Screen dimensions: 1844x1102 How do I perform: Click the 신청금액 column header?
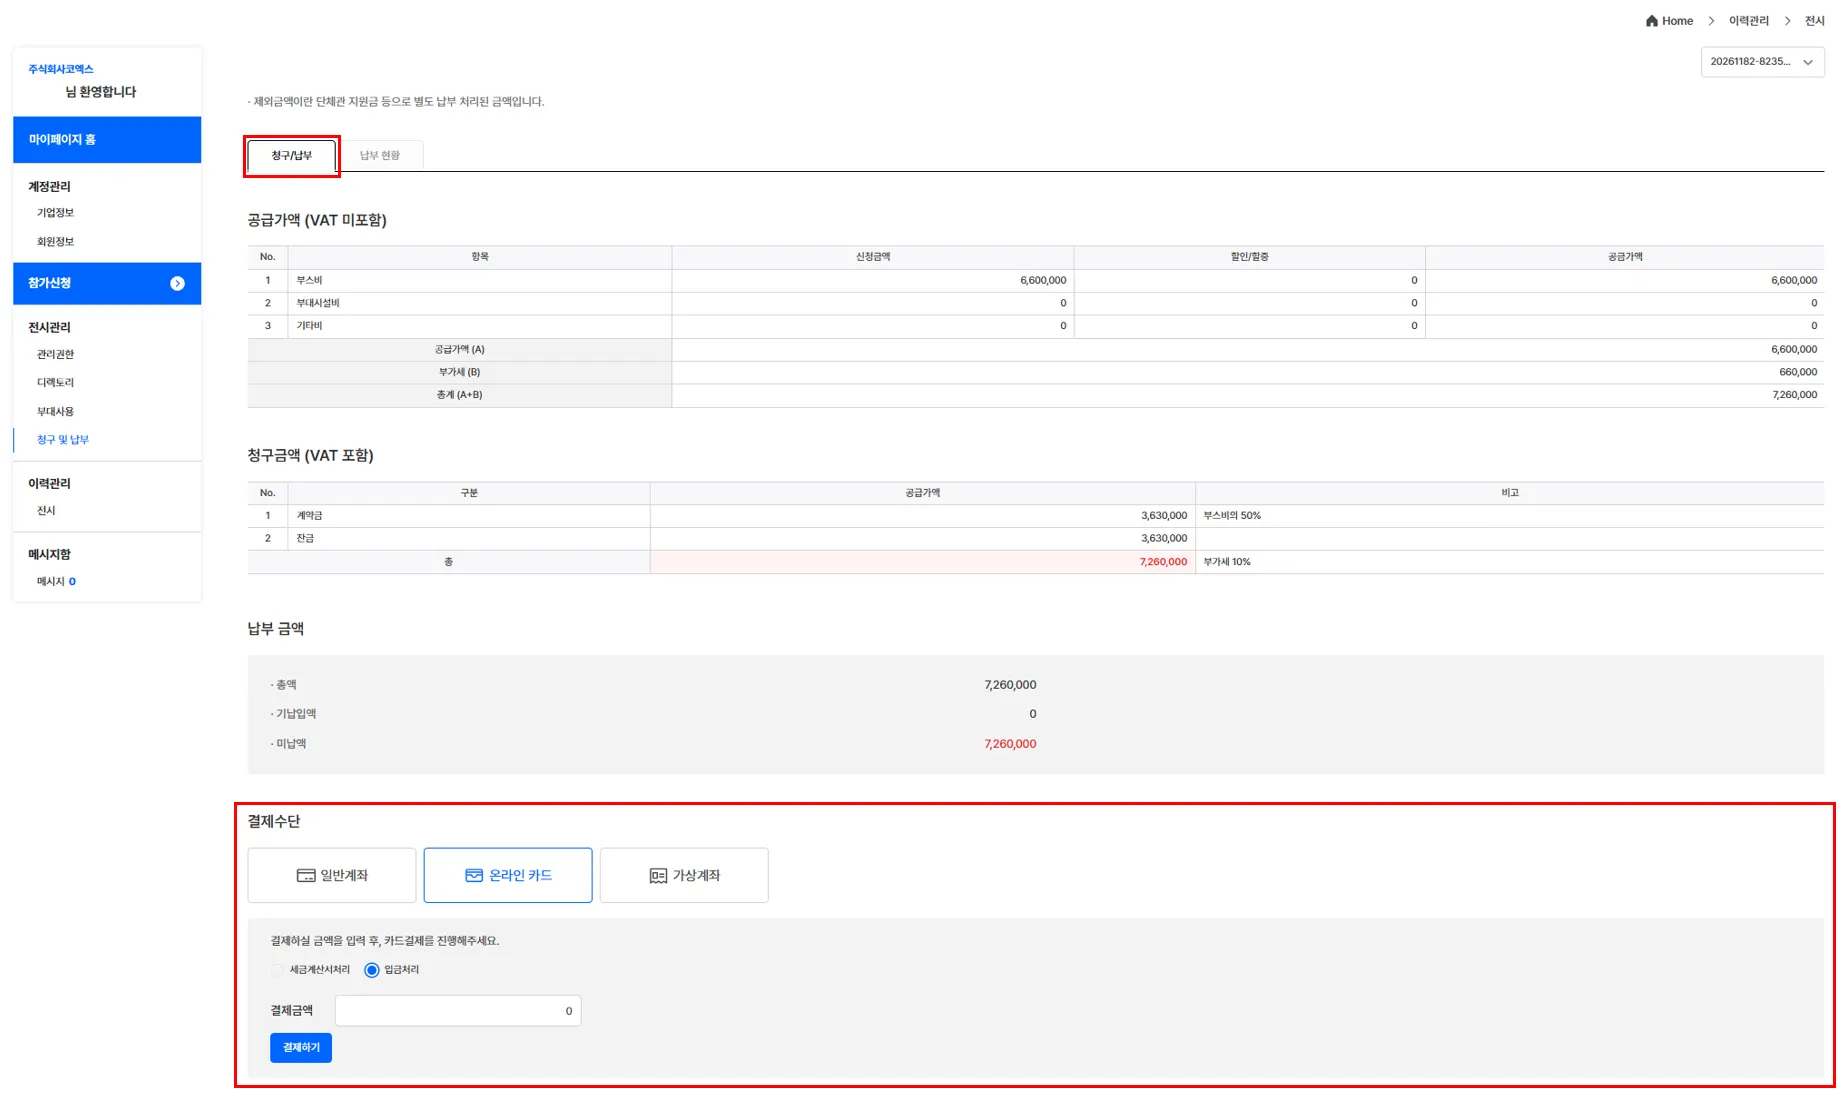point(873,257)
